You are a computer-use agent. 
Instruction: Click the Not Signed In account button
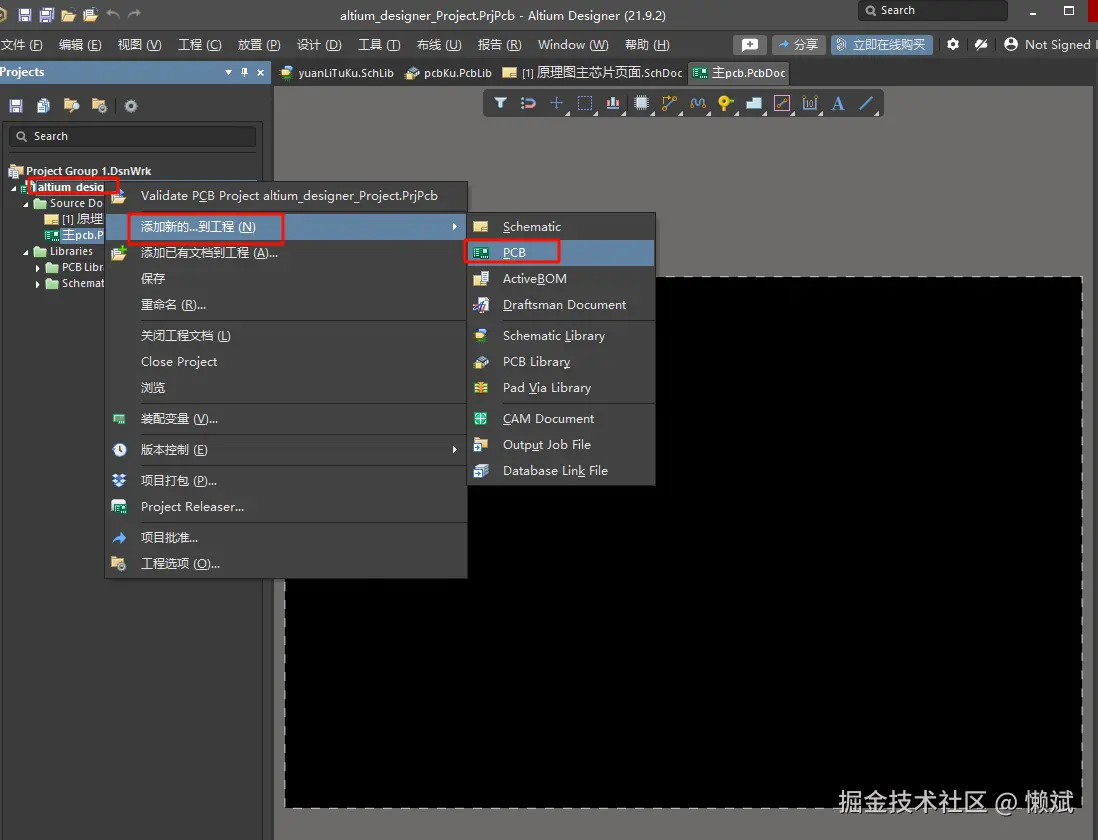(1050, 45)
